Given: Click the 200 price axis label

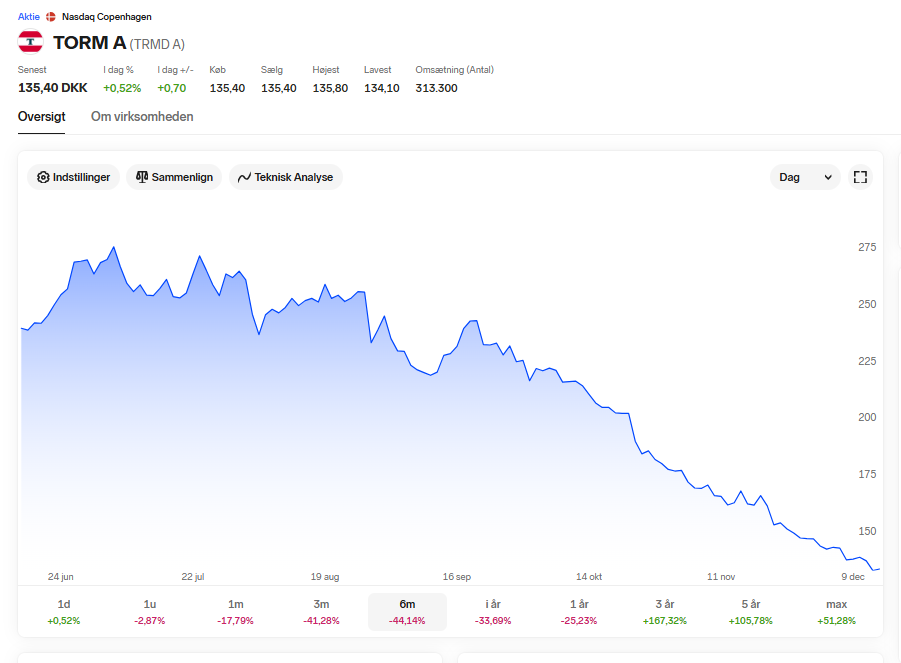Looking at the screenshot, I should point(867,417).
